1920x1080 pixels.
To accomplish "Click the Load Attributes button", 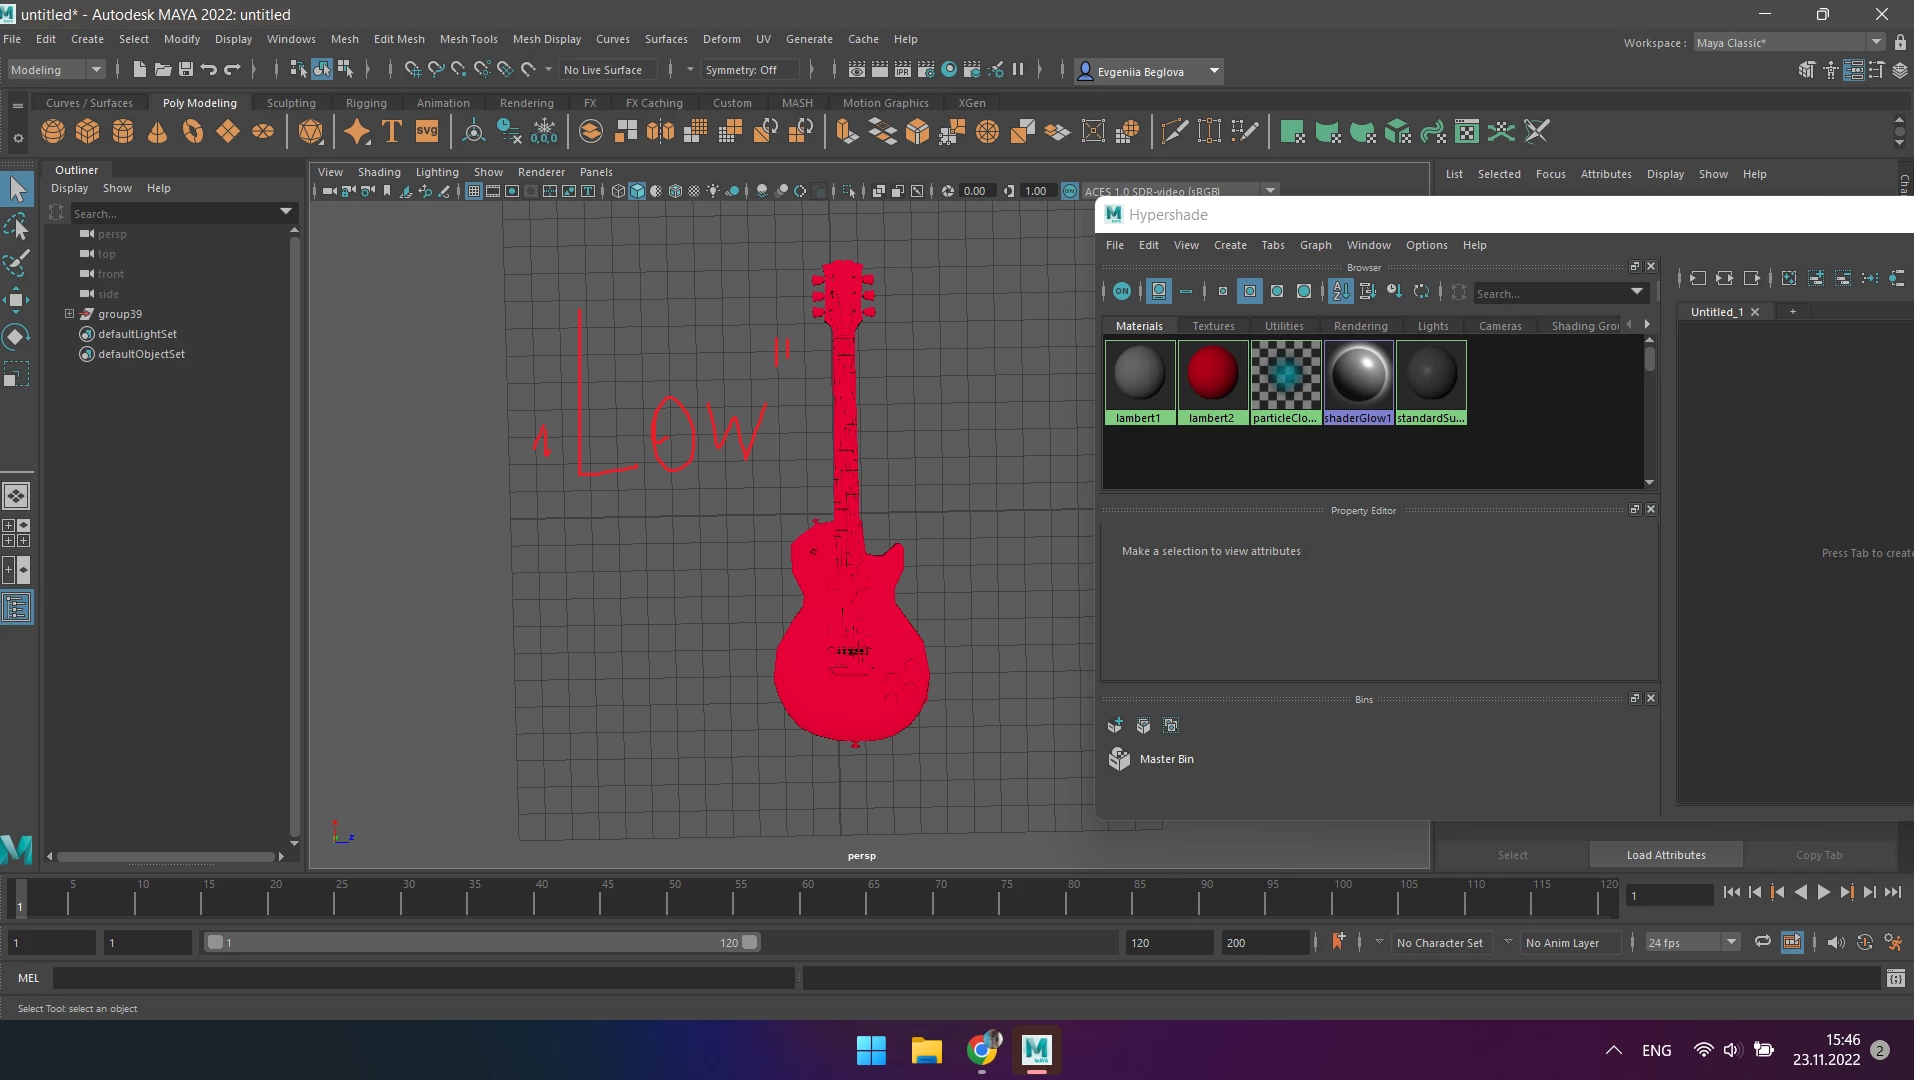I will coord(1665,855).
